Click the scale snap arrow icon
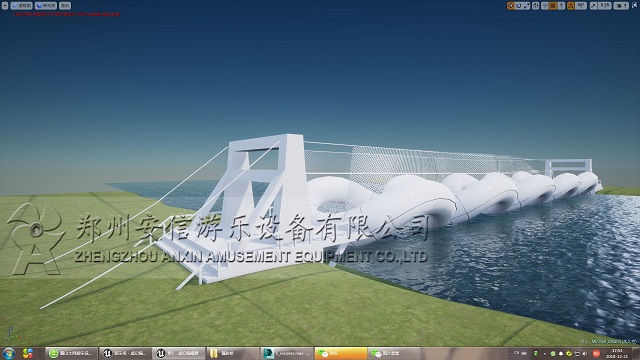640x360 pixels. click(x=593, y=6)
